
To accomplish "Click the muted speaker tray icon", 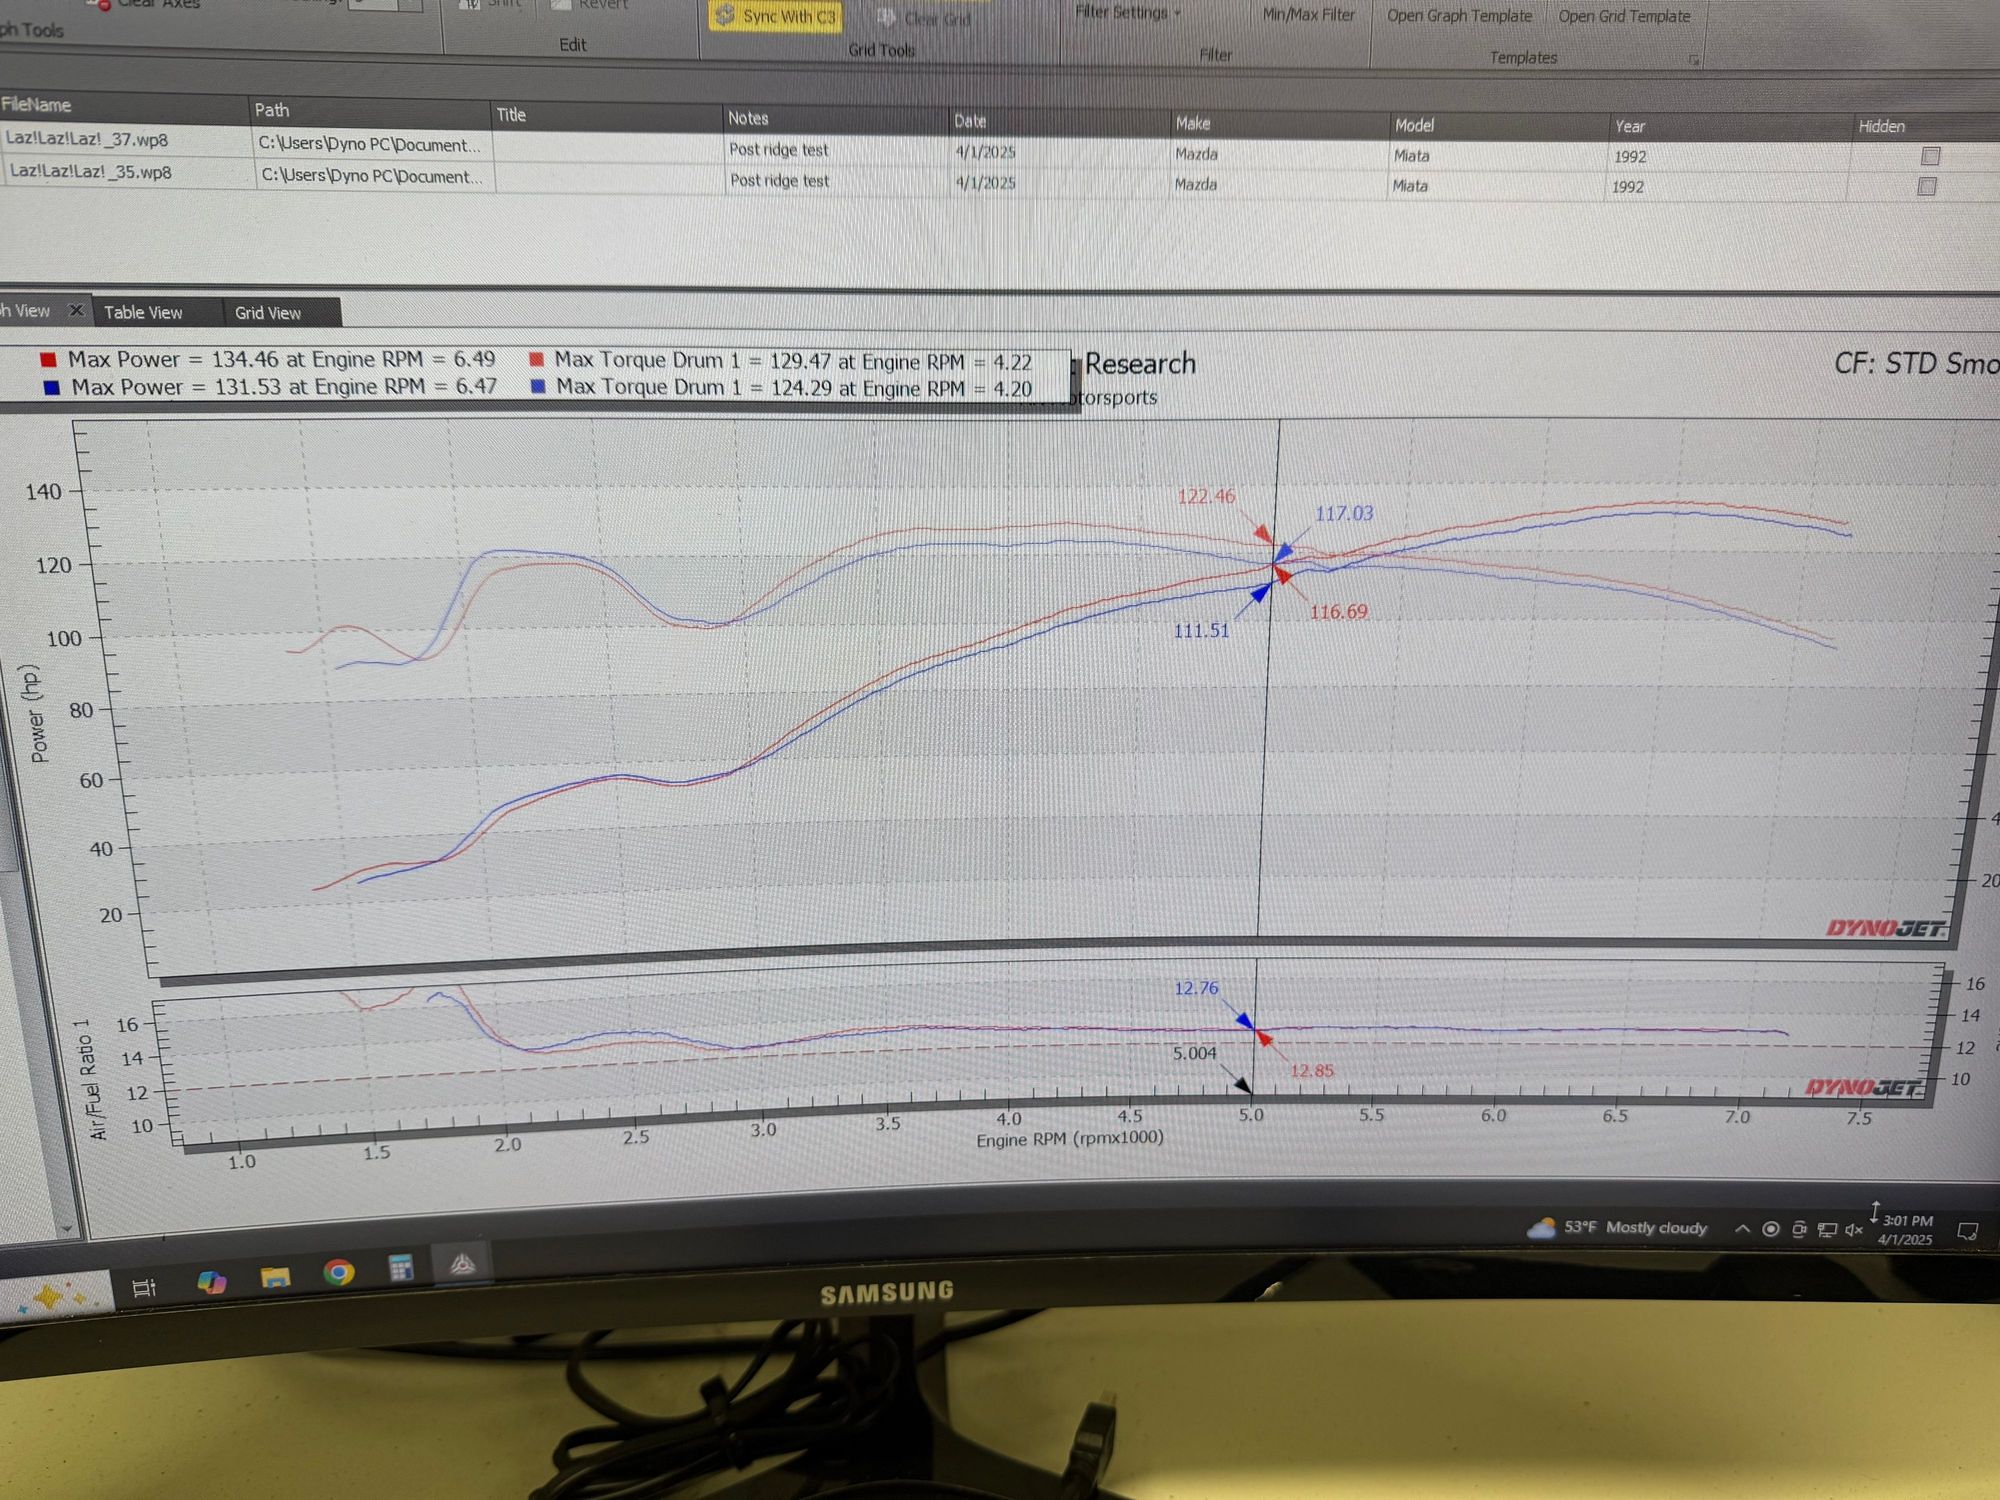I will (1853, 1229).
